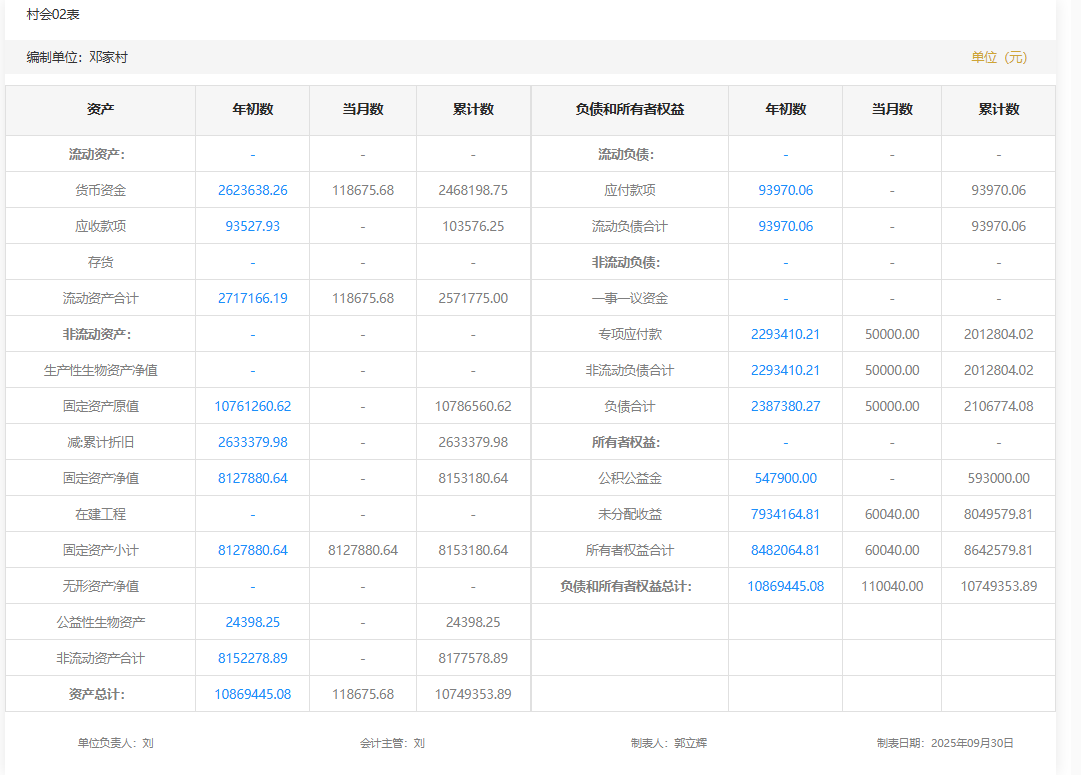The height and width of the screenshot is (775, 1081).
Task: Select the 固定资产原值 年初数 link 10761260.62
Action: point(252,406)
